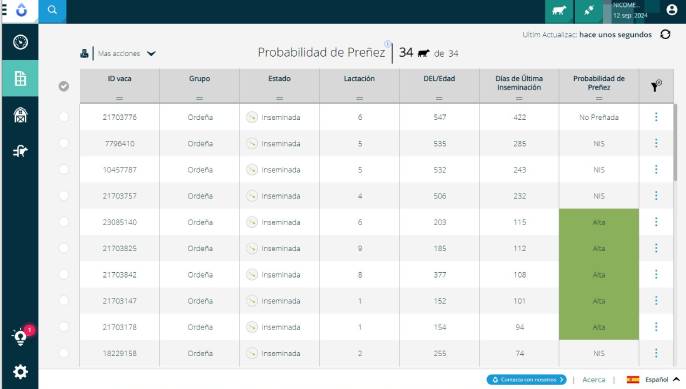Screen dimensions: 686x389
Task: Sort by Grupo column header
Action: pos(200,79)
